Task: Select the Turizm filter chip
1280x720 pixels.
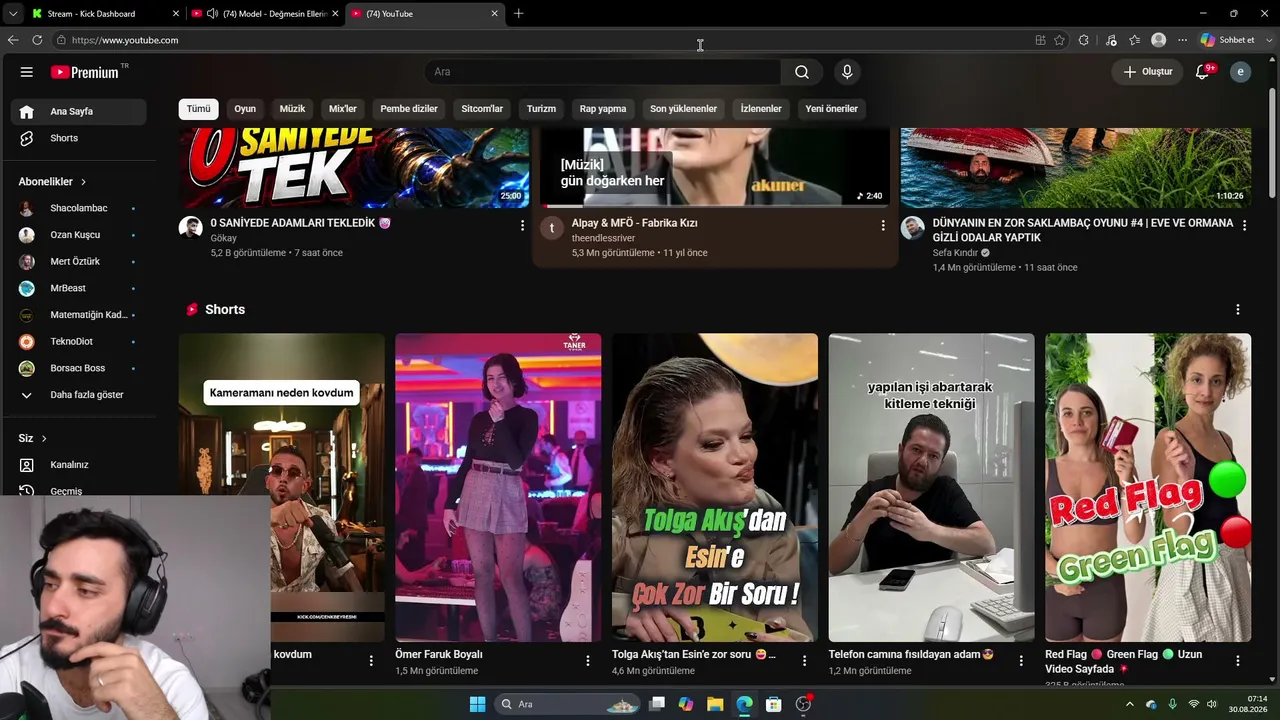Action: [x=541, y=109]
